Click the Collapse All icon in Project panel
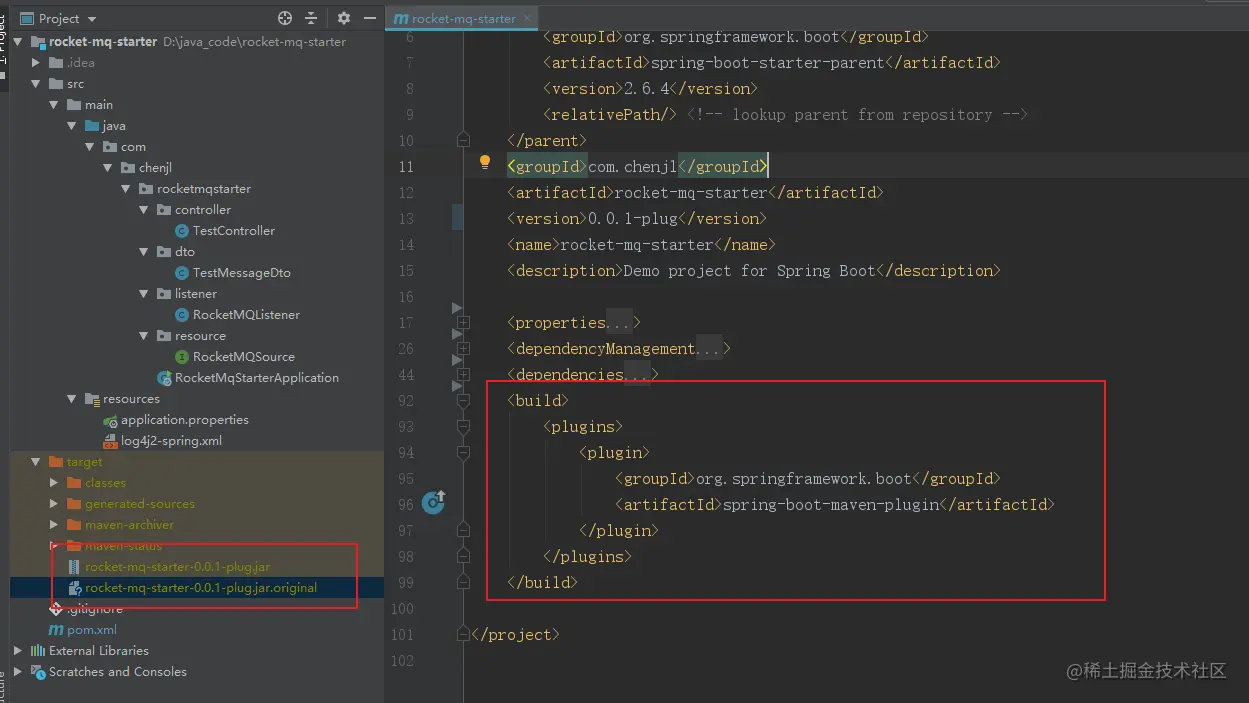Viewport: 1249px width, 703px height. 311,18
